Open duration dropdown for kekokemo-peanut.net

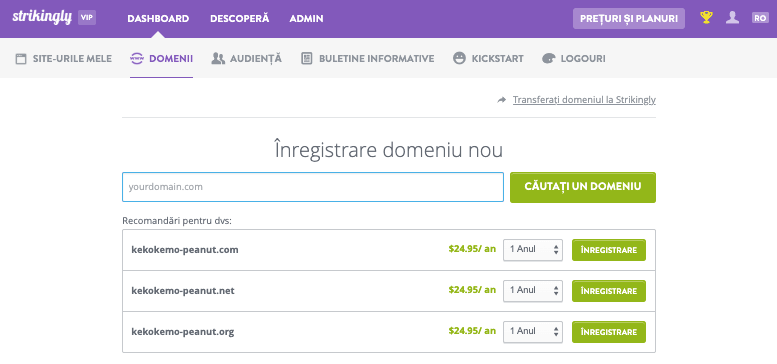533,291
